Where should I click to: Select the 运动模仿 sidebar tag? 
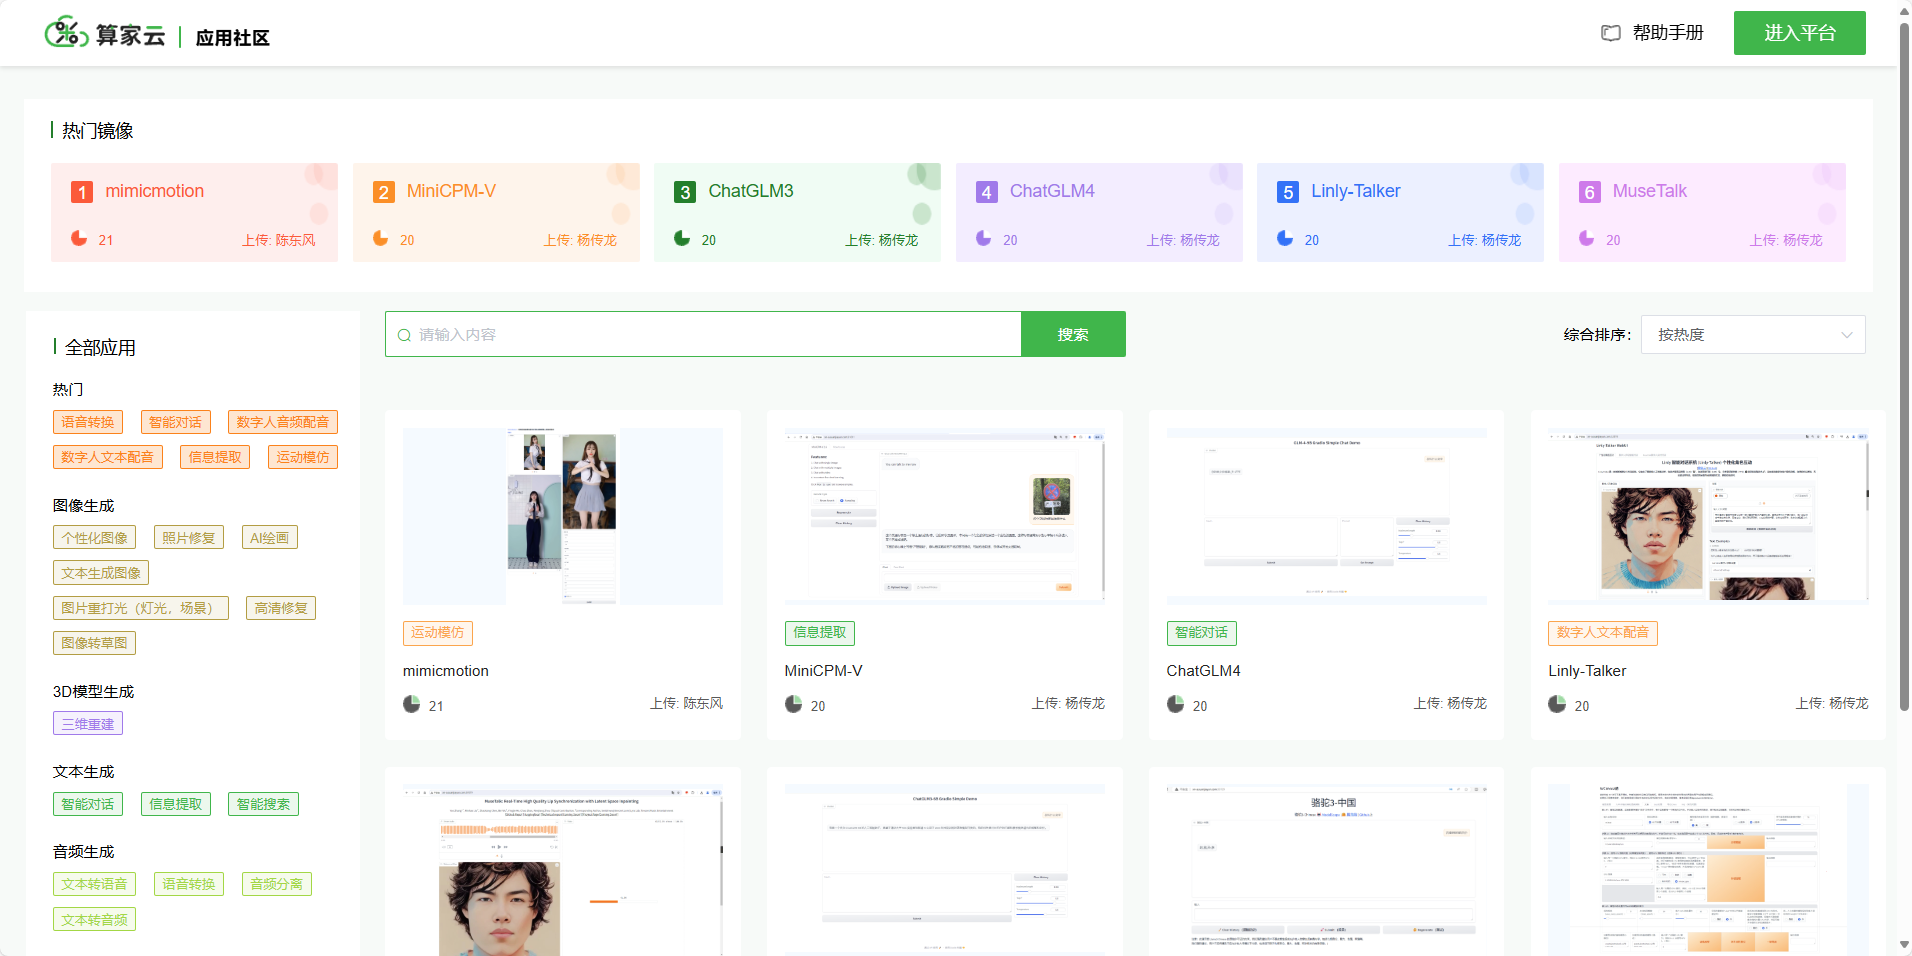point(303,457)
